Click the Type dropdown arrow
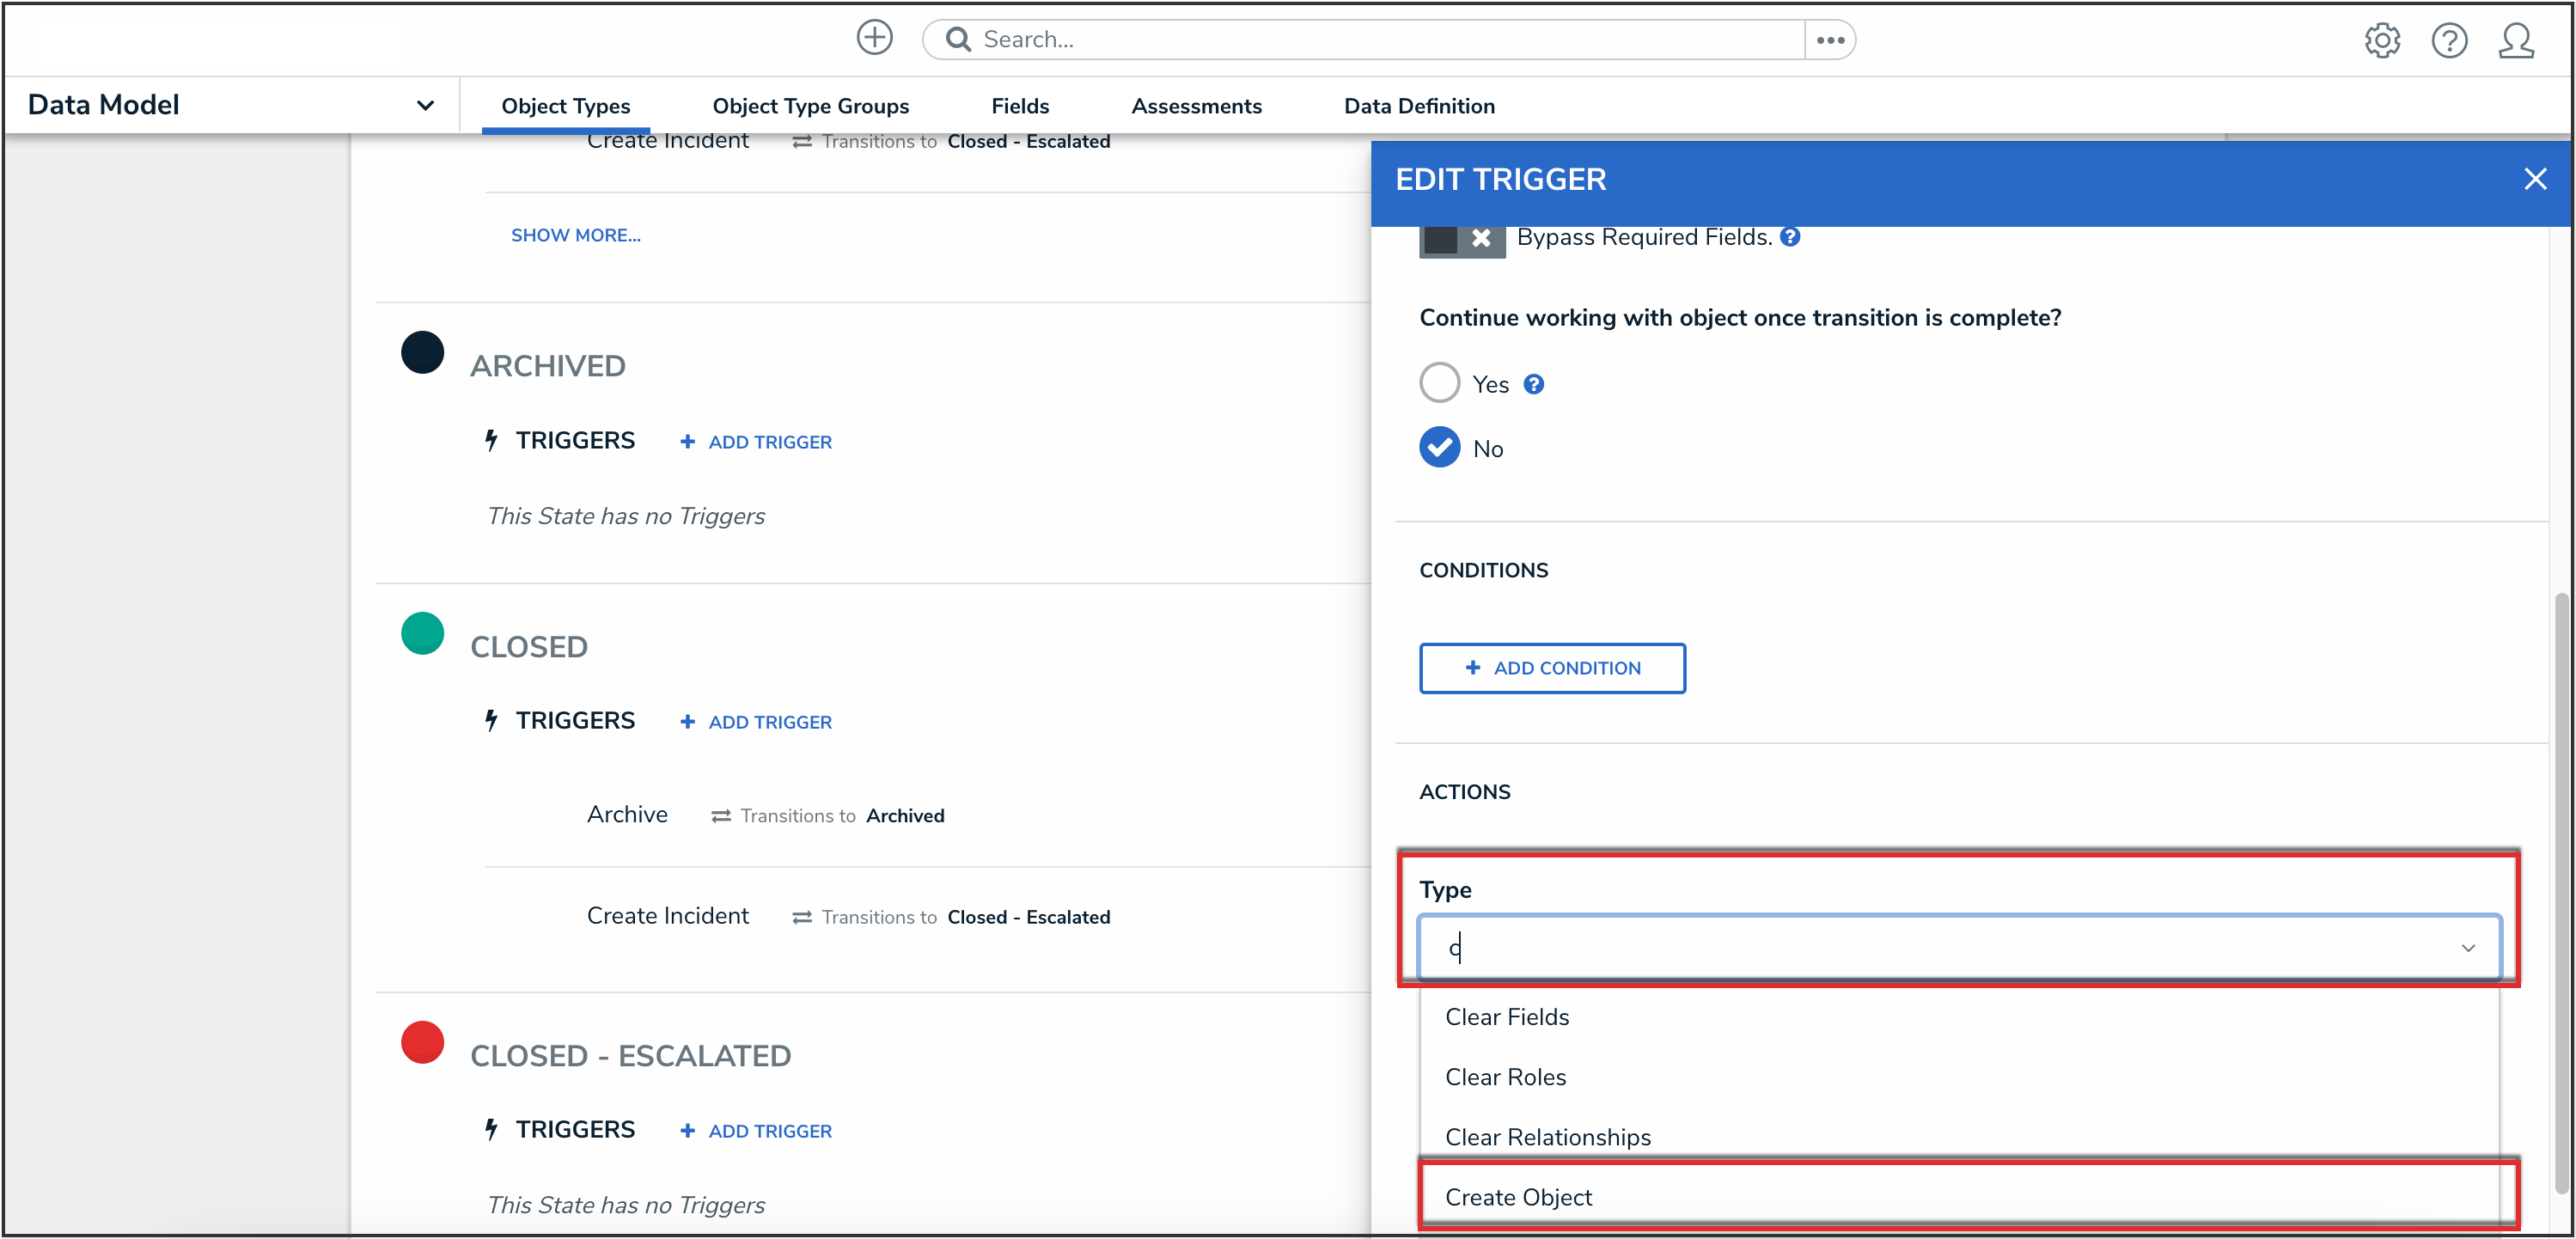Image resolution: width=2576 pixels, height=1239 pixels. pyautogui.click(x=2467, y=947)
